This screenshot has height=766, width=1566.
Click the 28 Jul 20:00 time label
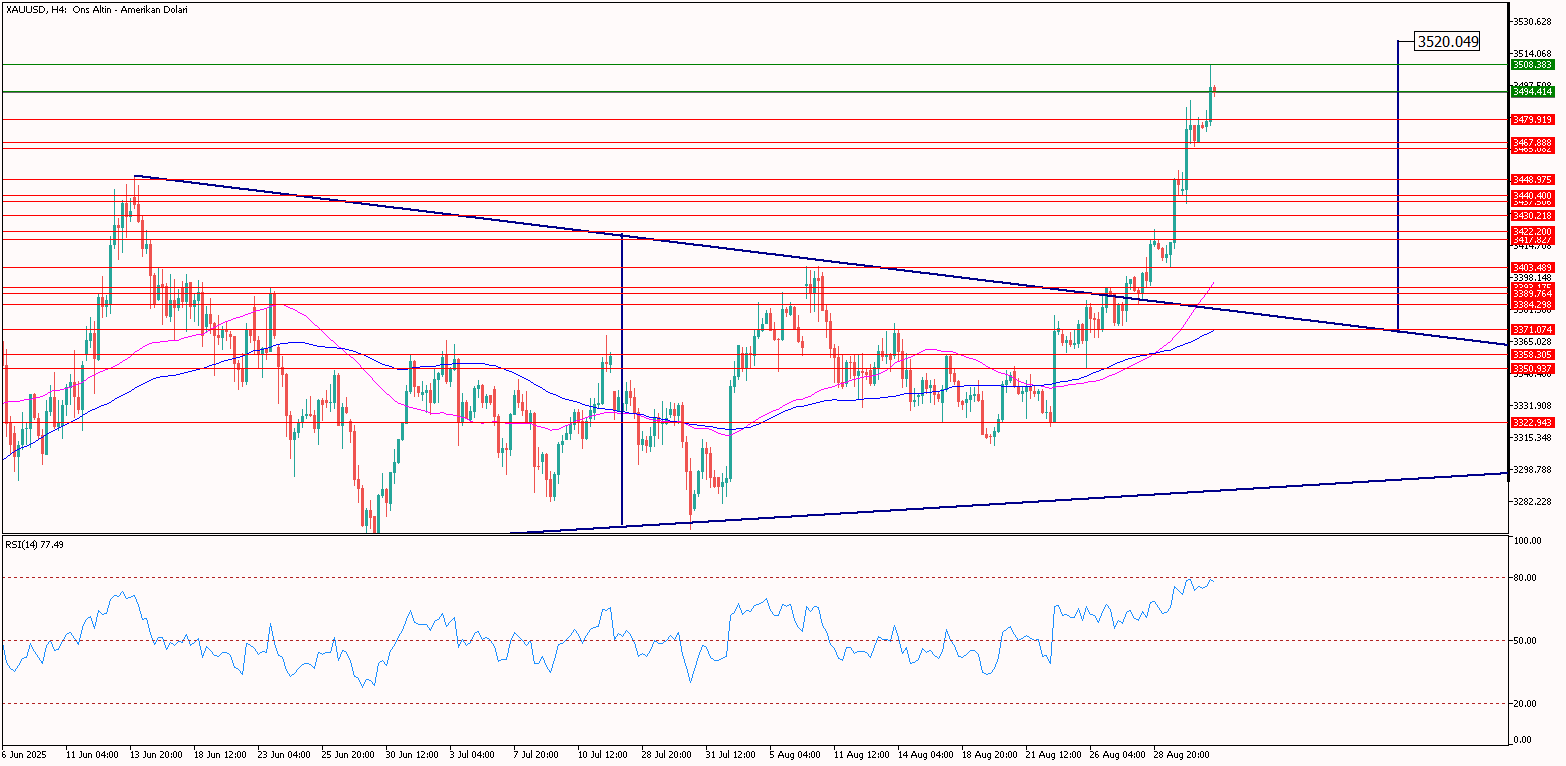click(667, 754)
